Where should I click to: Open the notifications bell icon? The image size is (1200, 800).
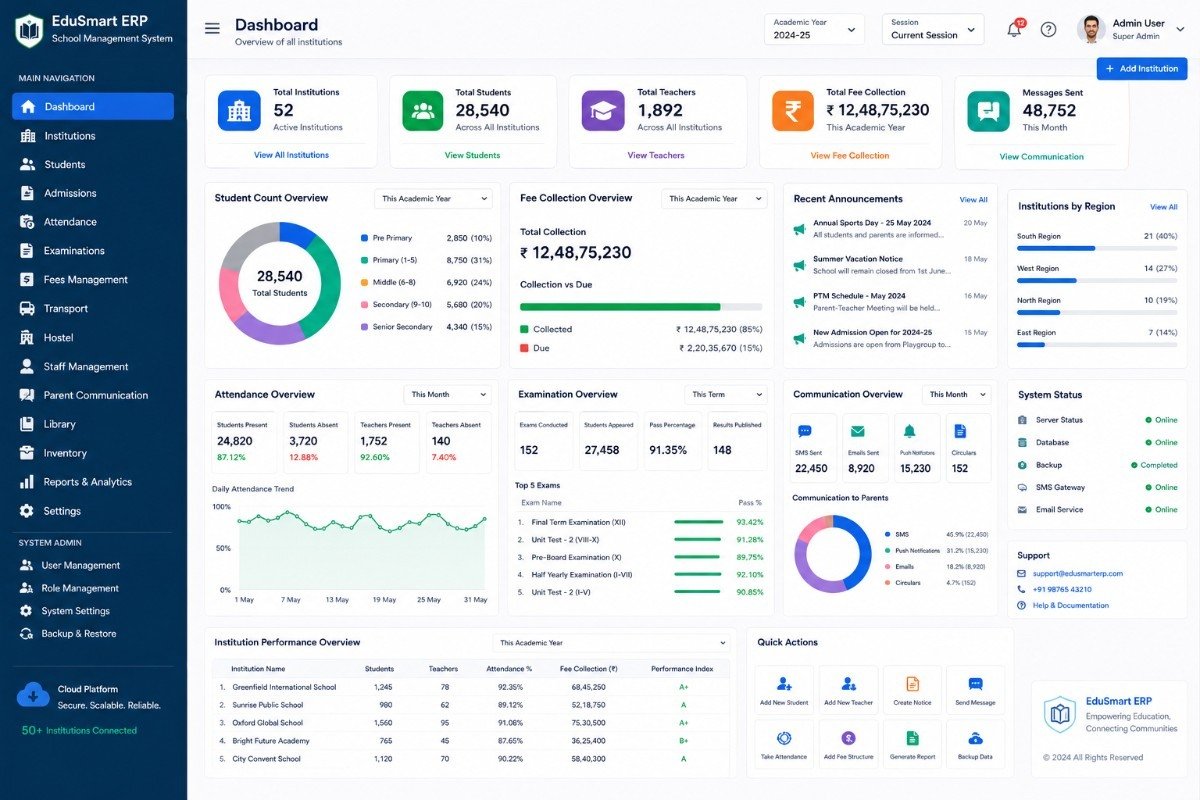1014,29
